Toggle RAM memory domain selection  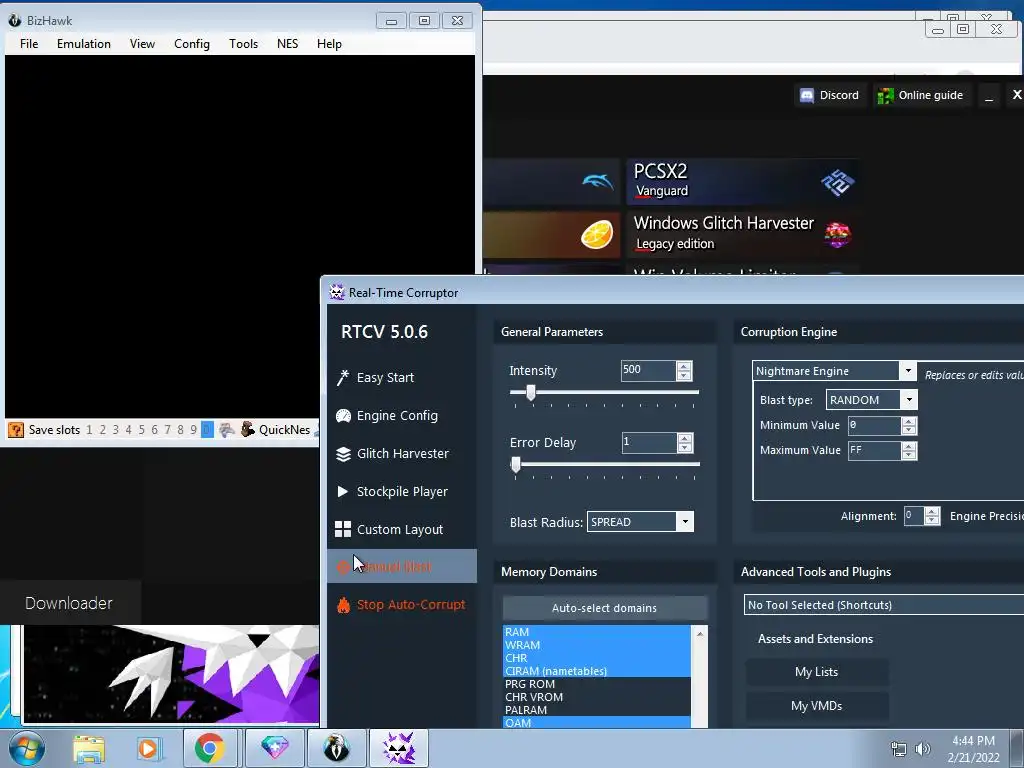(596, 632)
